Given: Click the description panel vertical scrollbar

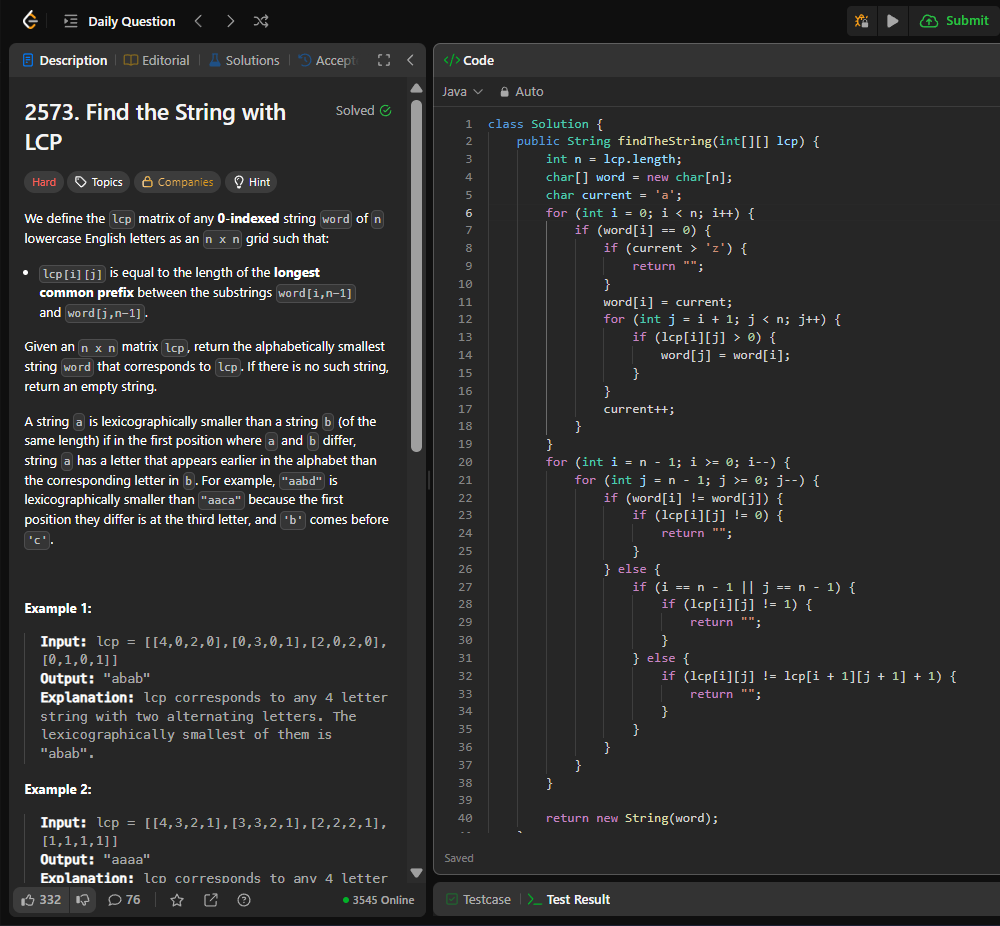Looking at the screenshot, I should pyautogui.click(x=416, y=275).
